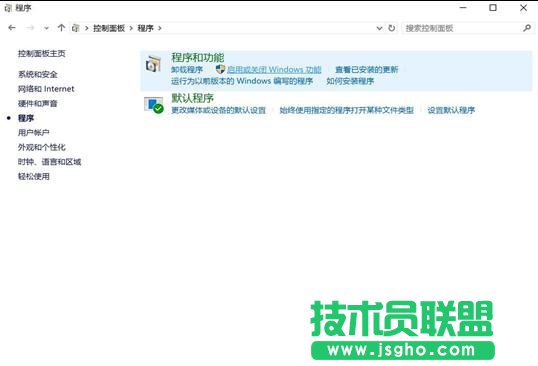The image size is (538, 366).
Task: Select 程序 in the address breadcrumb
Action: pyautogui.click(x=145, y=28)
